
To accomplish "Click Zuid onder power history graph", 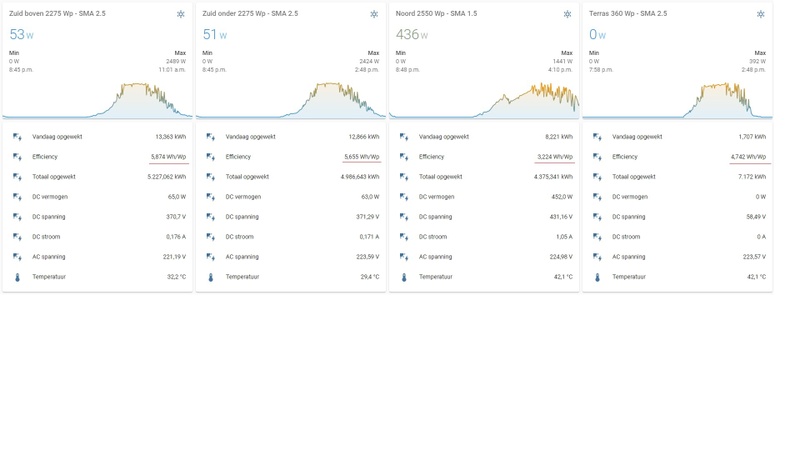I will coord(290,100).
